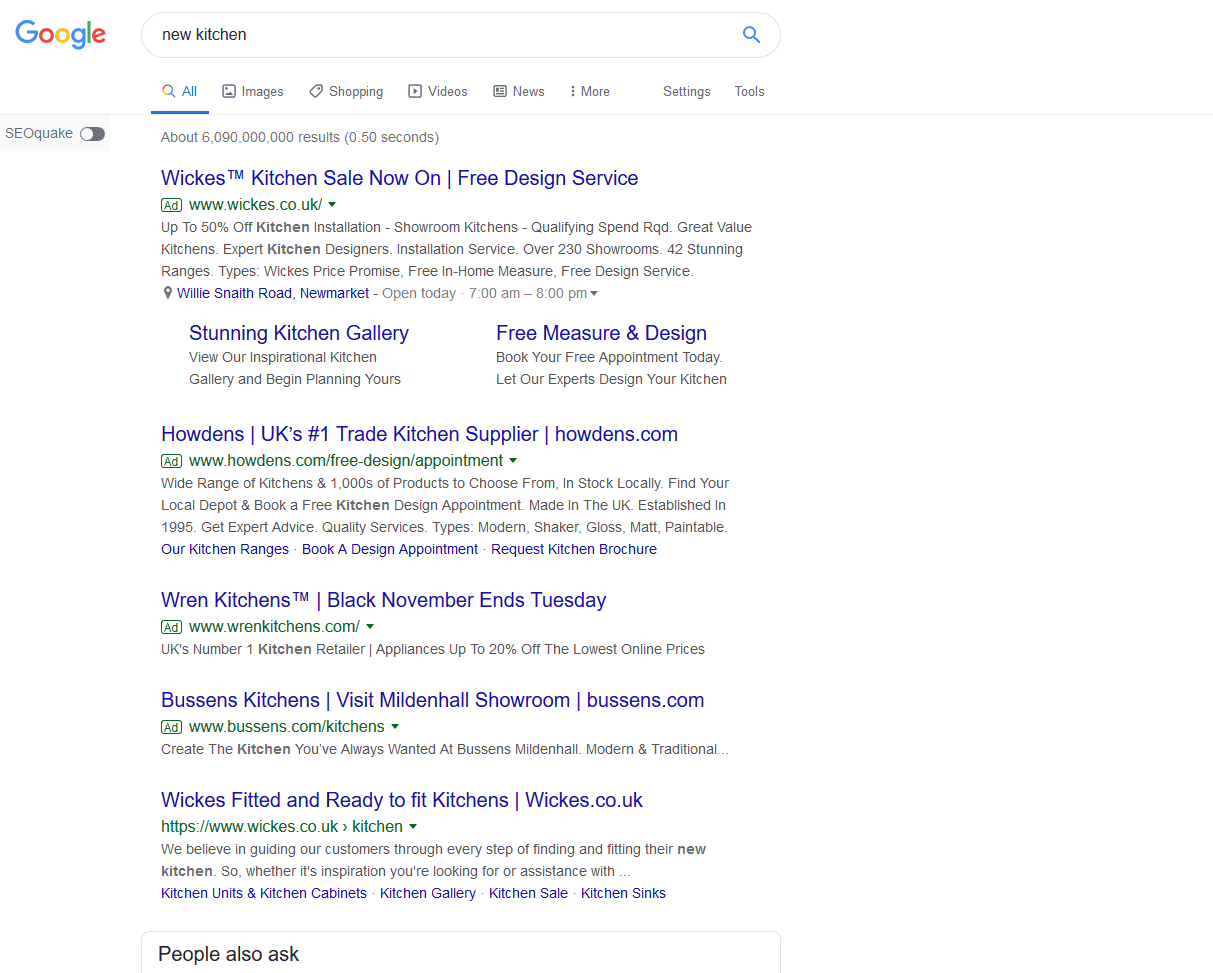Screen dimensions: 1213x973
Task: Open the dropdown arrow beside howdens.com URL
Action: tap(513, 461)
